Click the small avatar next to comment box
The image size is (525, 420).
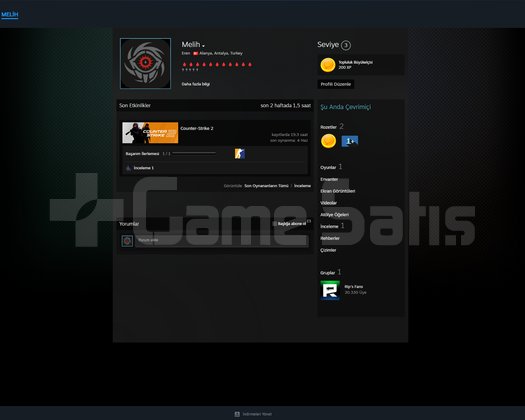click(127, 240)
